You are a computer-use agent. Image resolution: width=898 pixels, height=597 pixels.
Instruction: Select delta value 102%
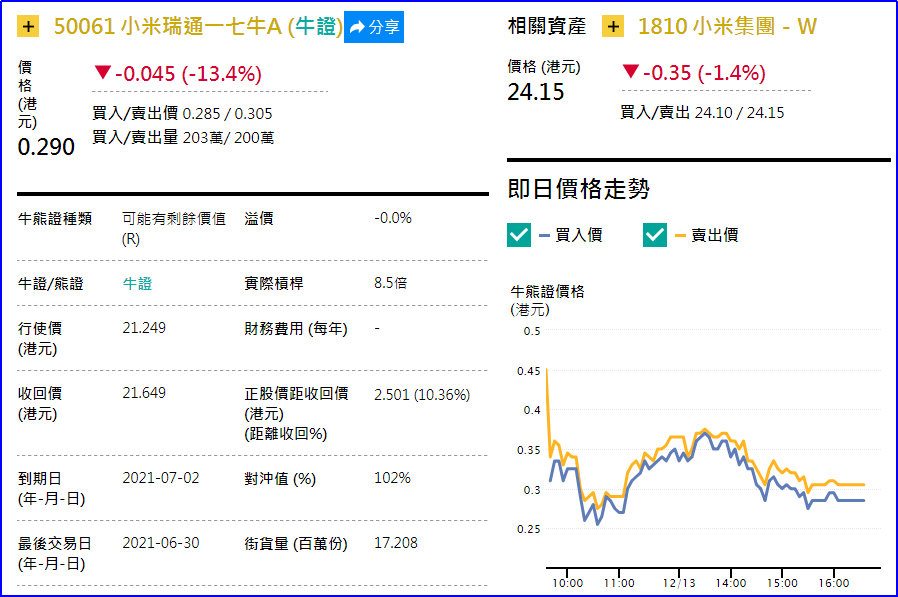392,478
